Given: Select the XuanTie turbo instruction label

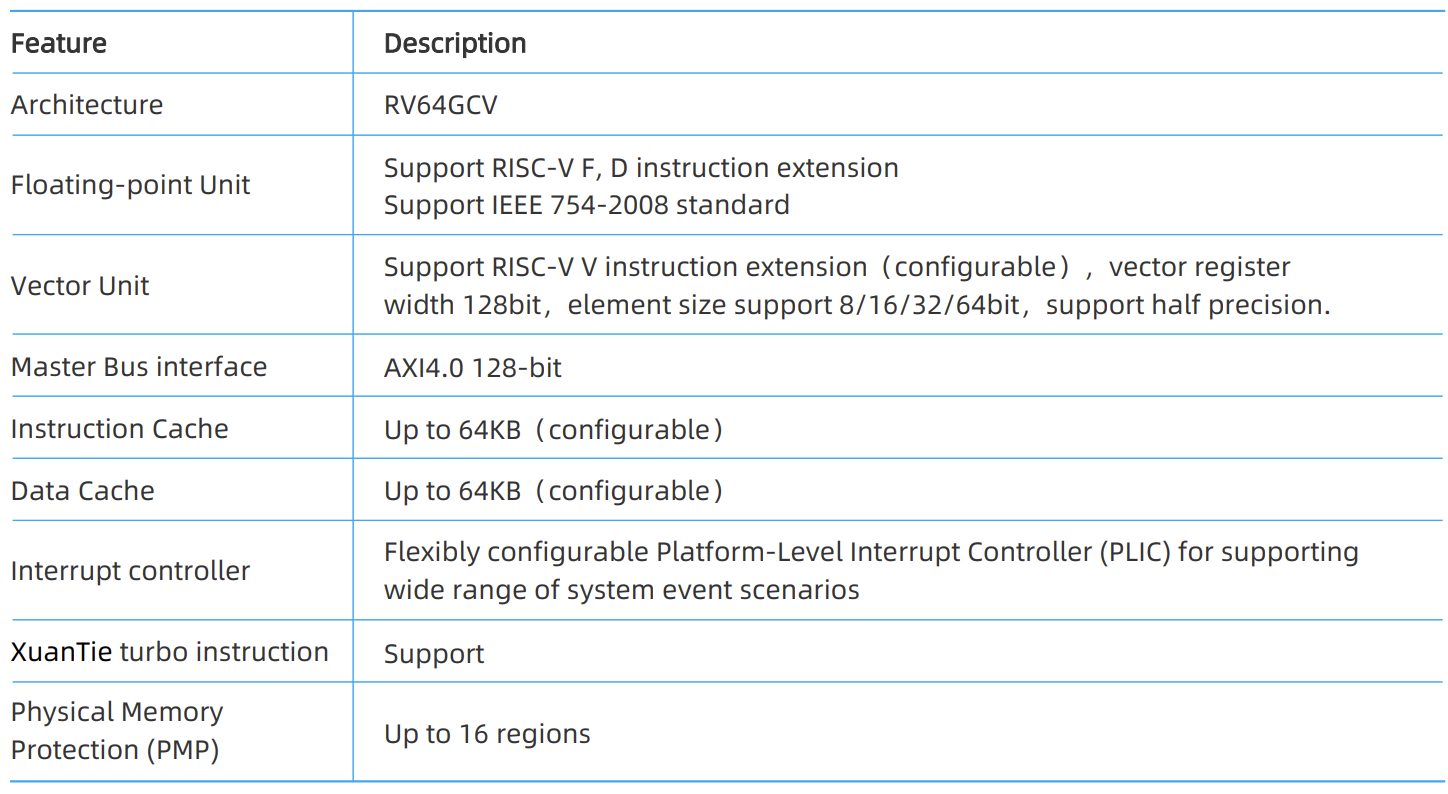Looking at the screenshot, I should (170, 652).
